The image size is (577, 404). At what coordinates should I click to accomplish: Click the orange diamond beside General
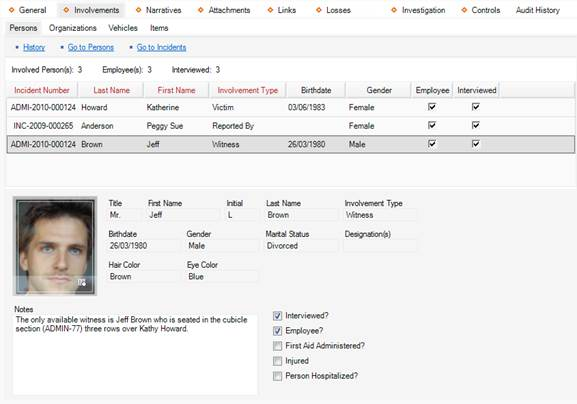tap(11, 10)
